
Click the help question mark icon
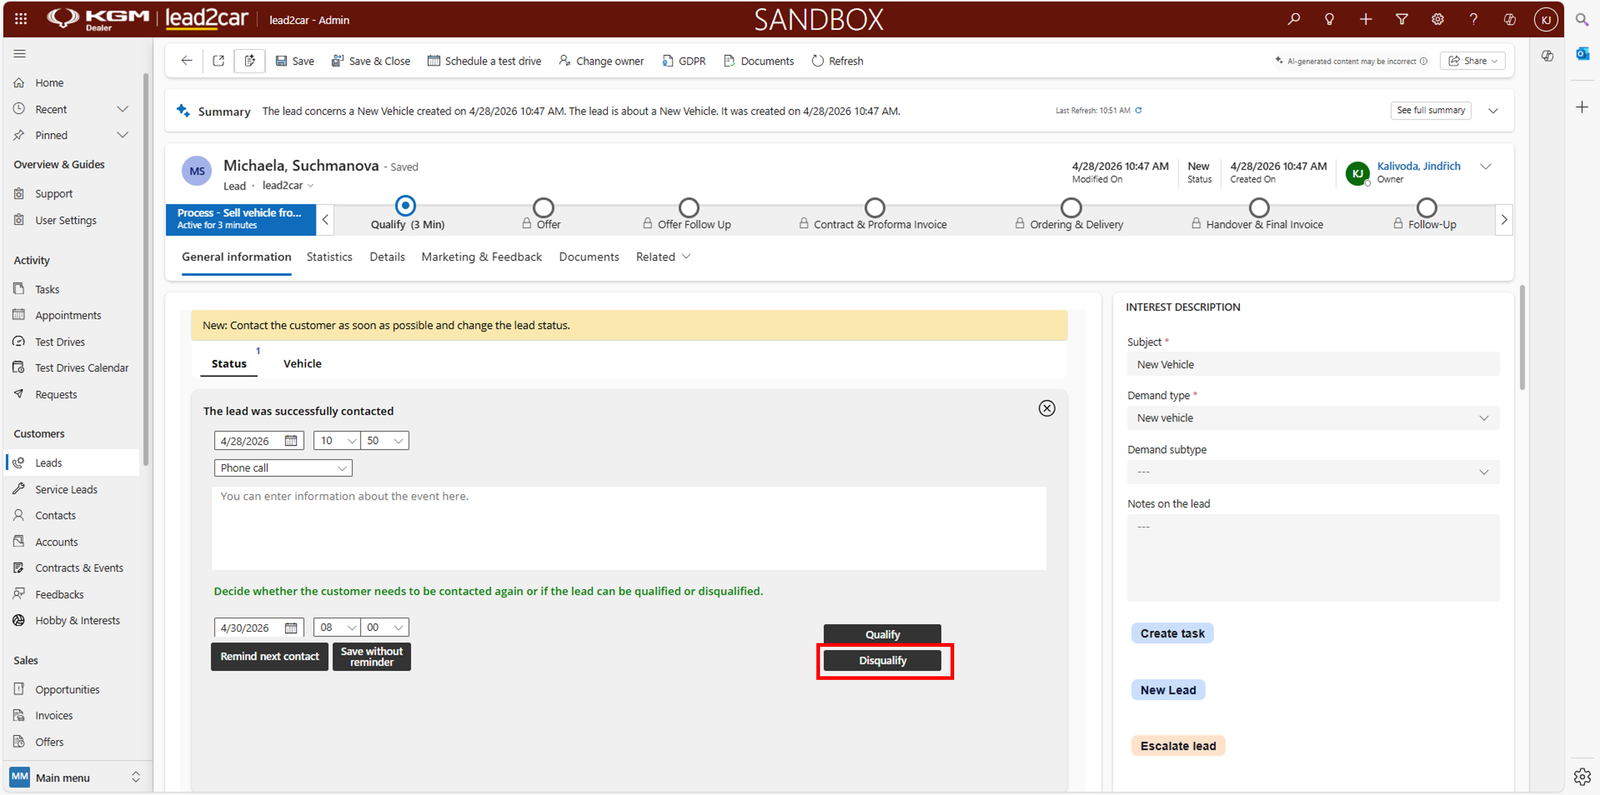[x=1473, y=19]
